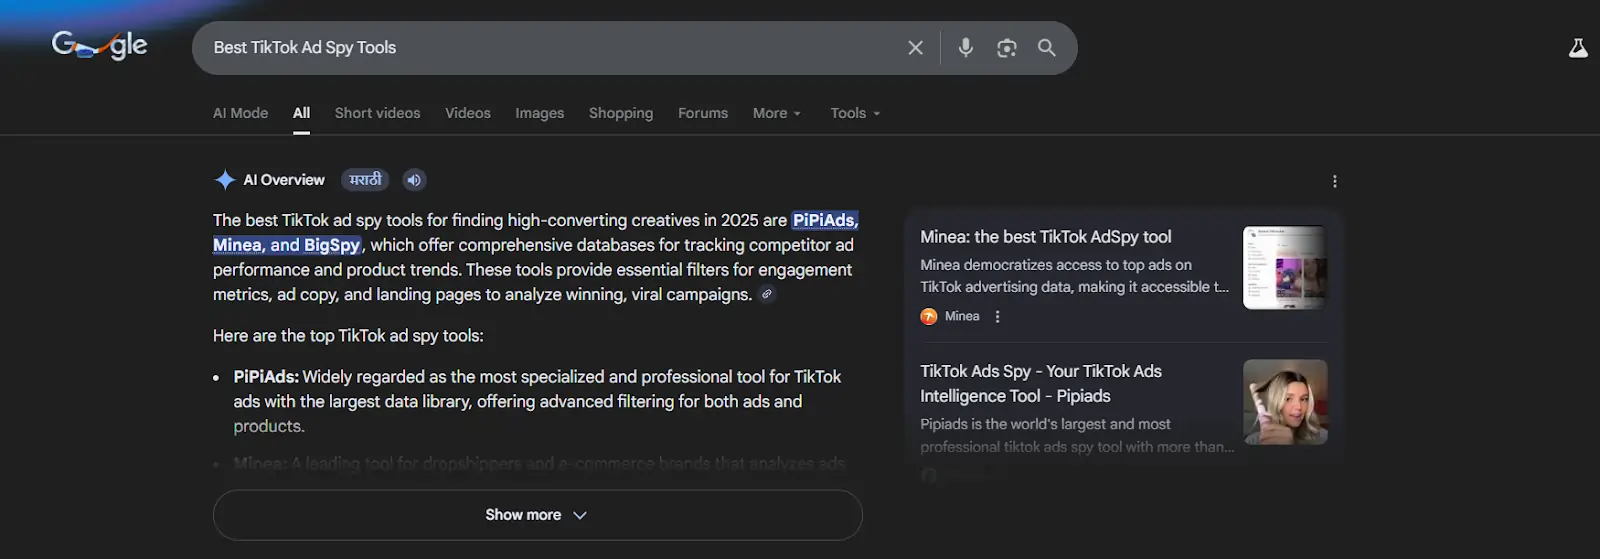1600x559 pixels.
Task: View the Forums tab
Action: [x=703, y=113]
